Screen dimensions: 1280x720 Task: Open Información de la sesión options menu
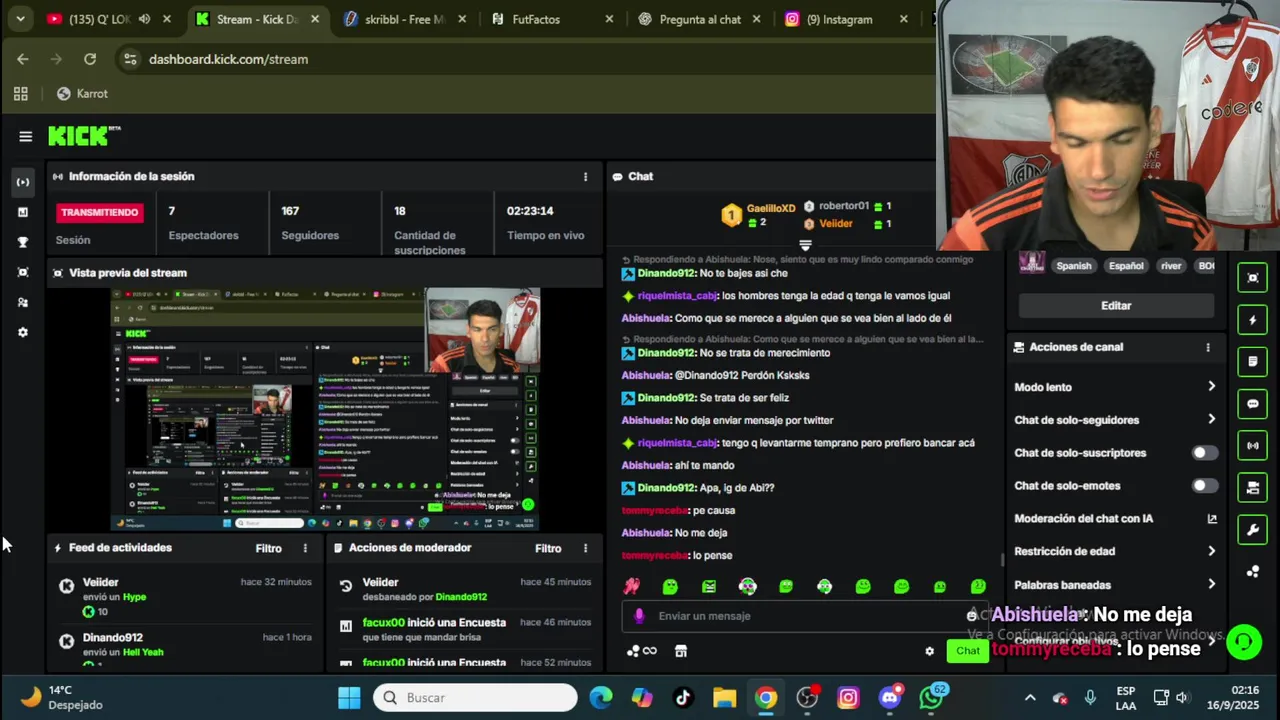pos(586,176)
